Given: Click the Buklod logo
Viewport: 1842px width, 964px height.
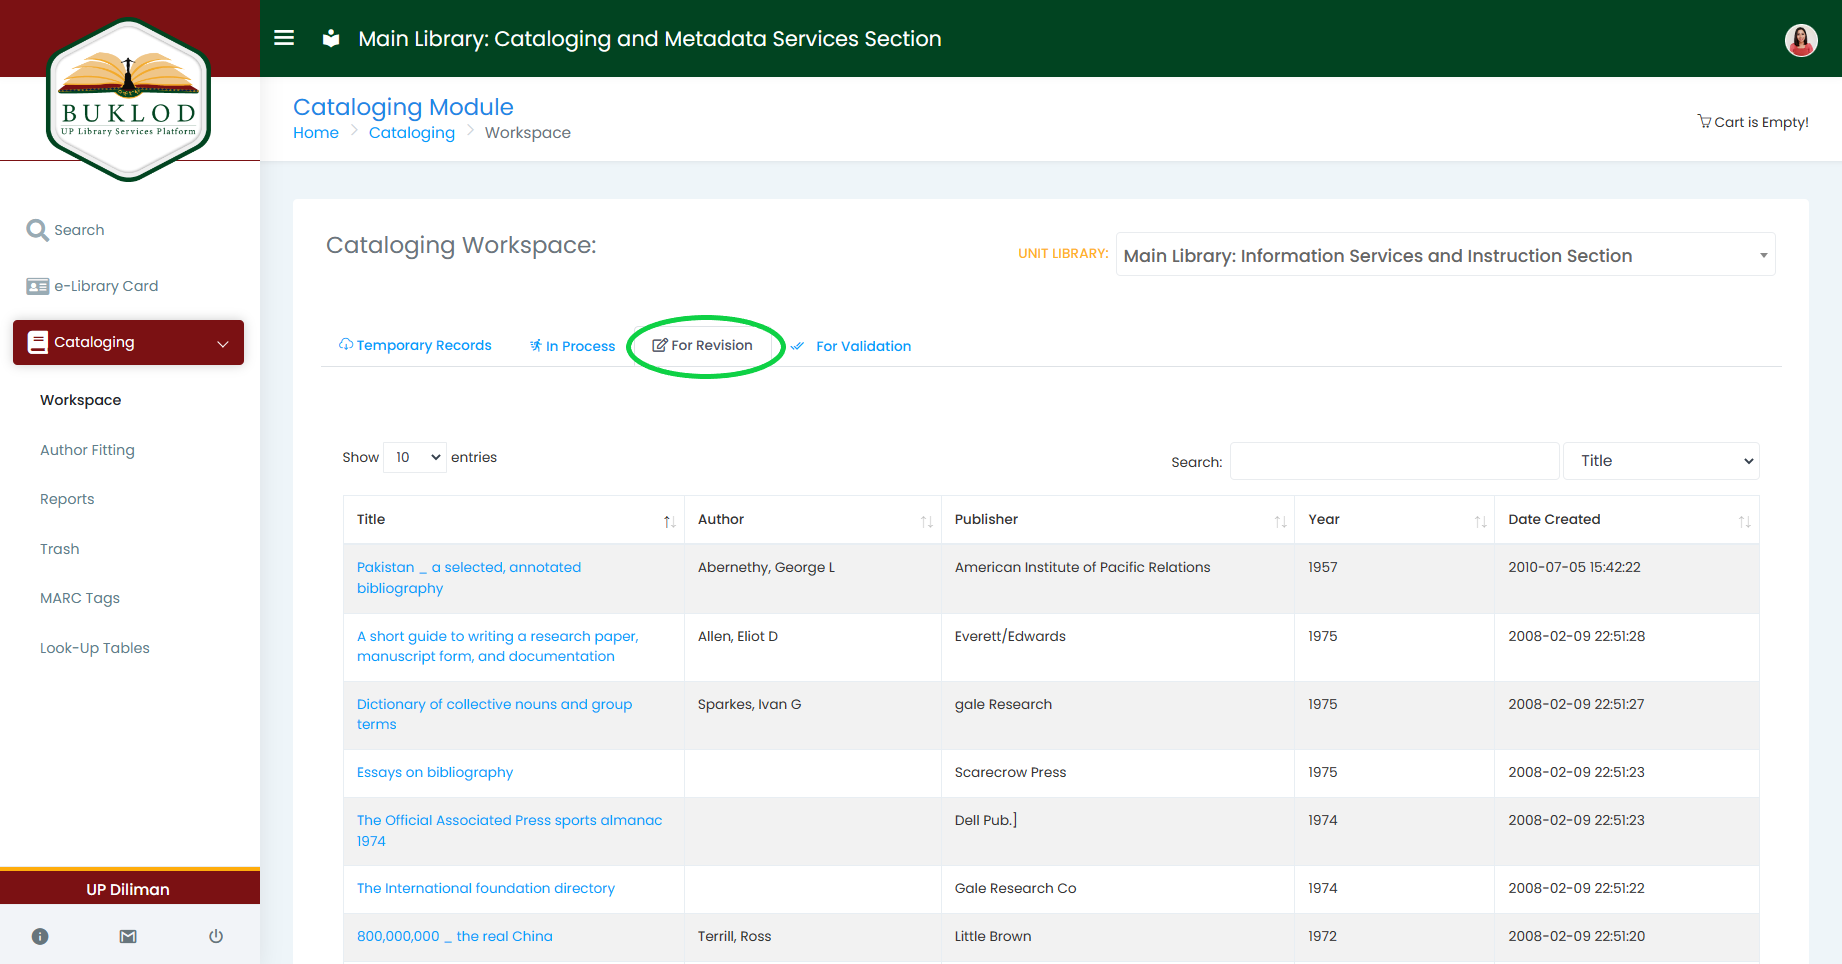Looking at the screenshot, I should click(129, 100).
